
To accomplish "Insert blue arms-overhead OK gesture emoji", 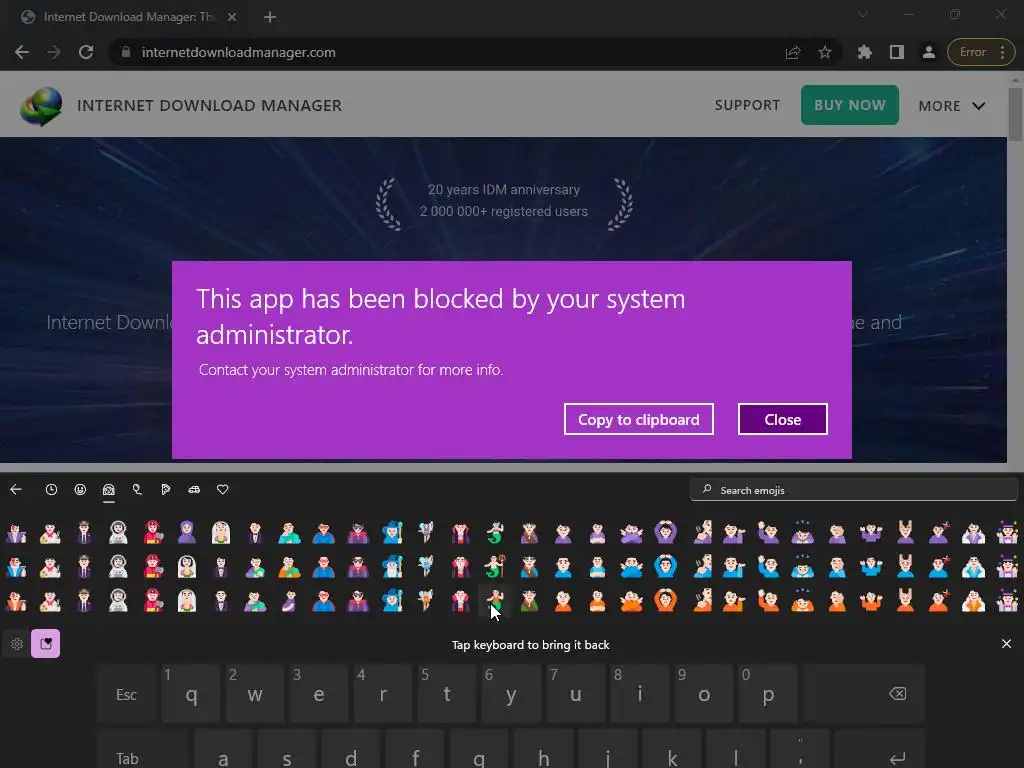I will [665, 566].
